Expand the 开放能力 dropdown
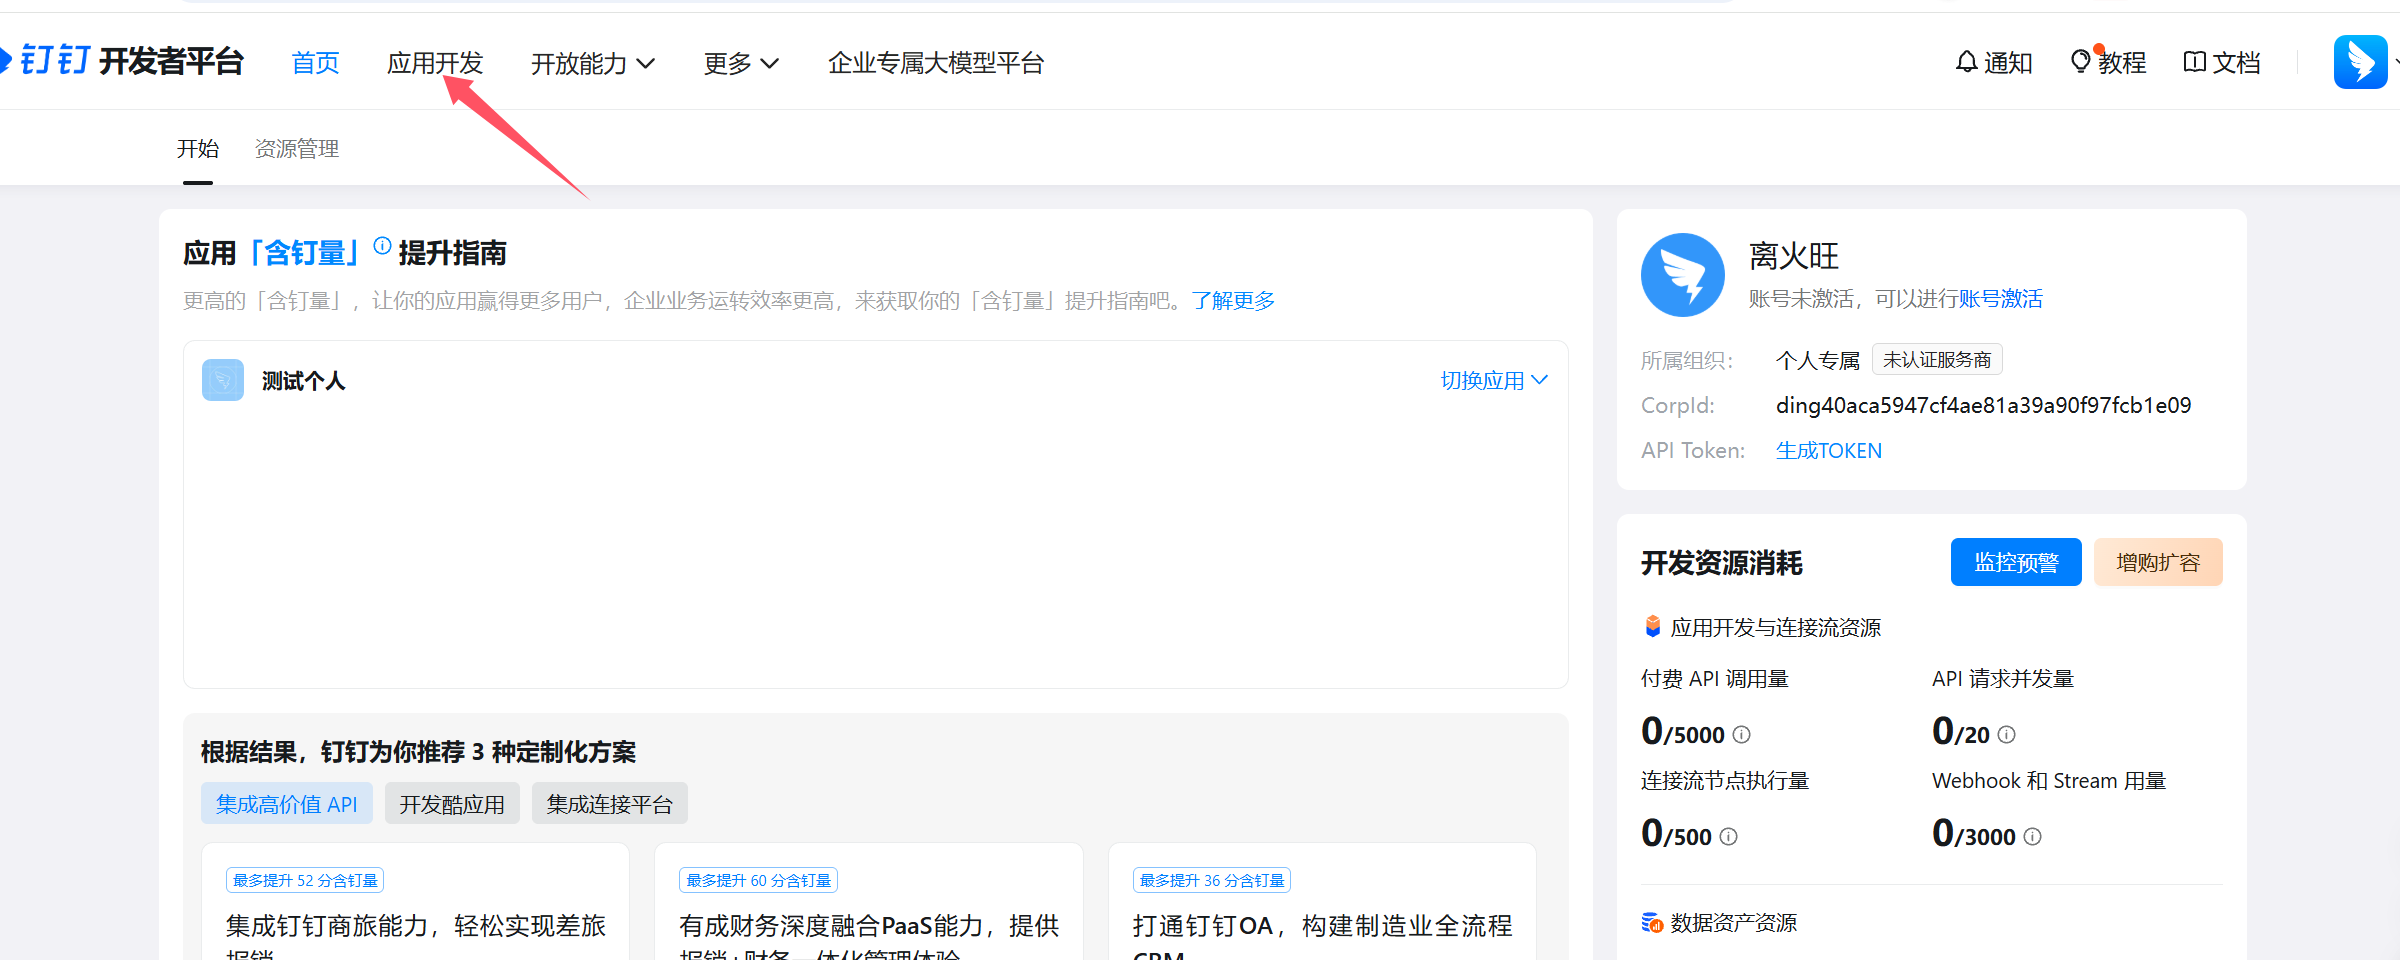2400x960 pixels. point(592,63)
